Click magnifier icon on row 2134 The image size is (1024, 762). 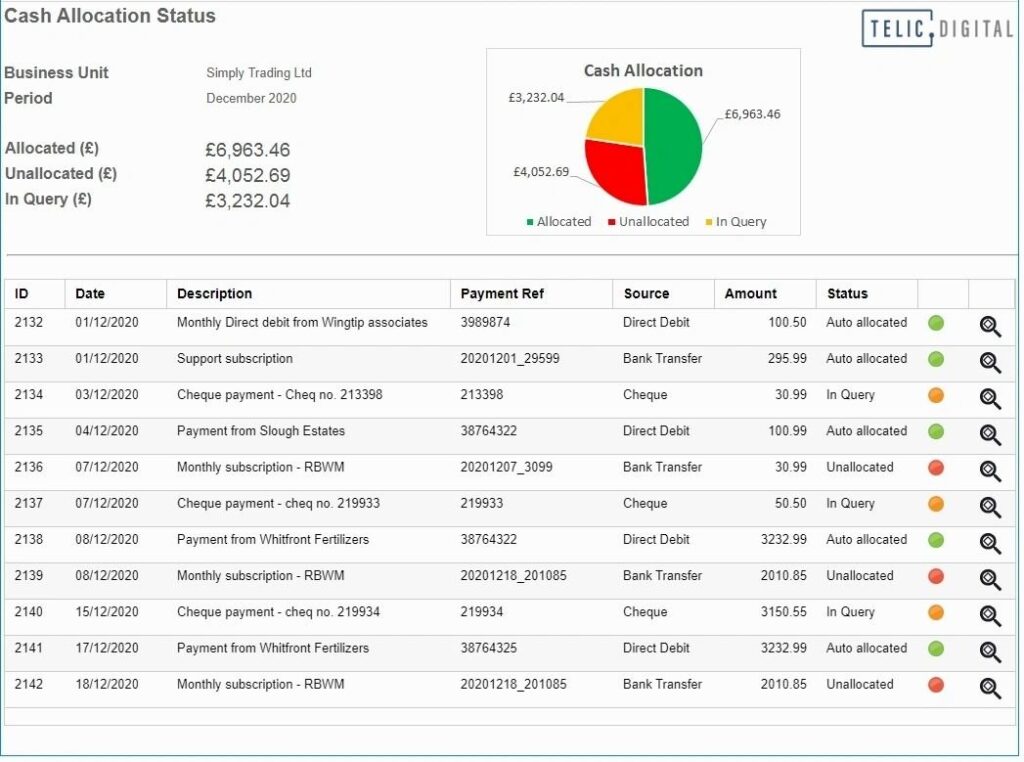coord(989,398)
